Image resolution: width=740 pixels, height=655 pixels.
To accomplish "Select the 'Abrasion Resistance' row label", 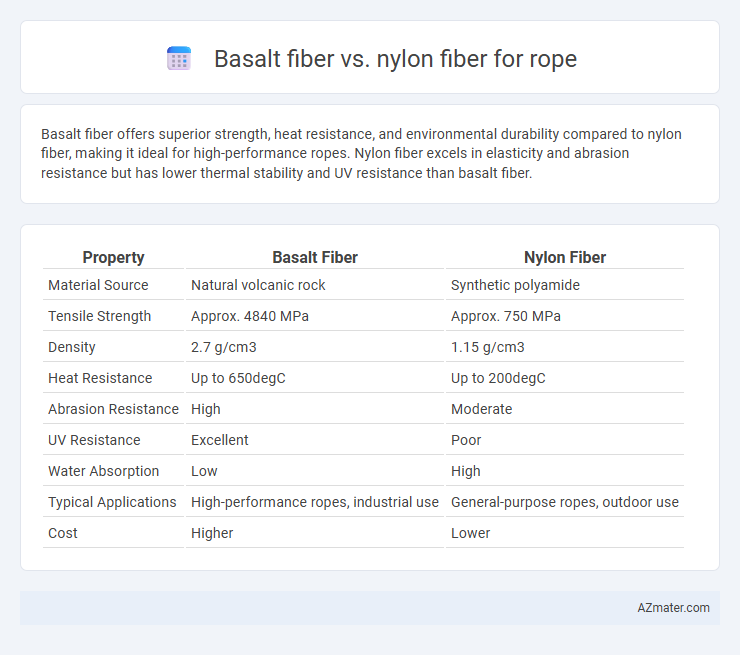I will 113,409.
